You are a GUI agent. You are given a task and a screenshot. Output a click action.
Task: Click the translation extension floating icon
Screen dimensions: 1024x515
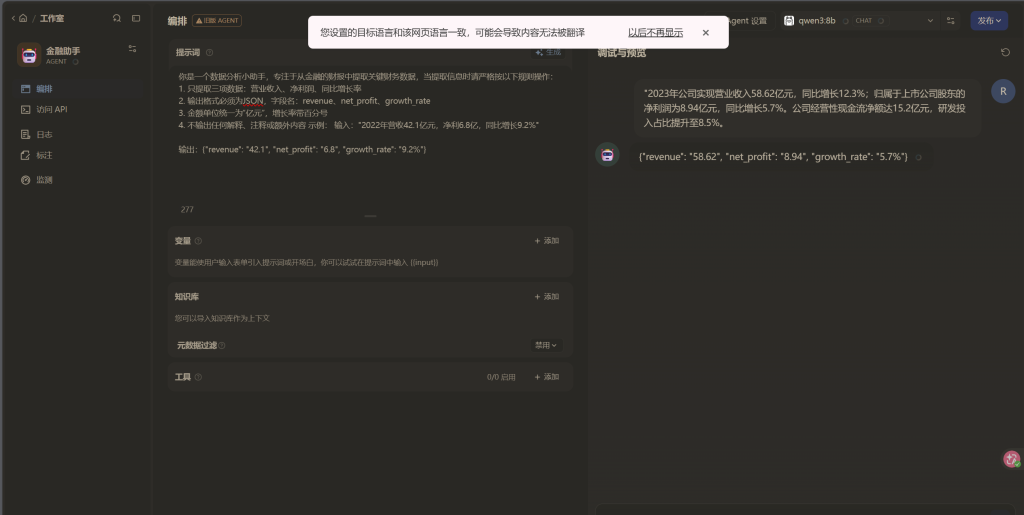click(1012, 460)
